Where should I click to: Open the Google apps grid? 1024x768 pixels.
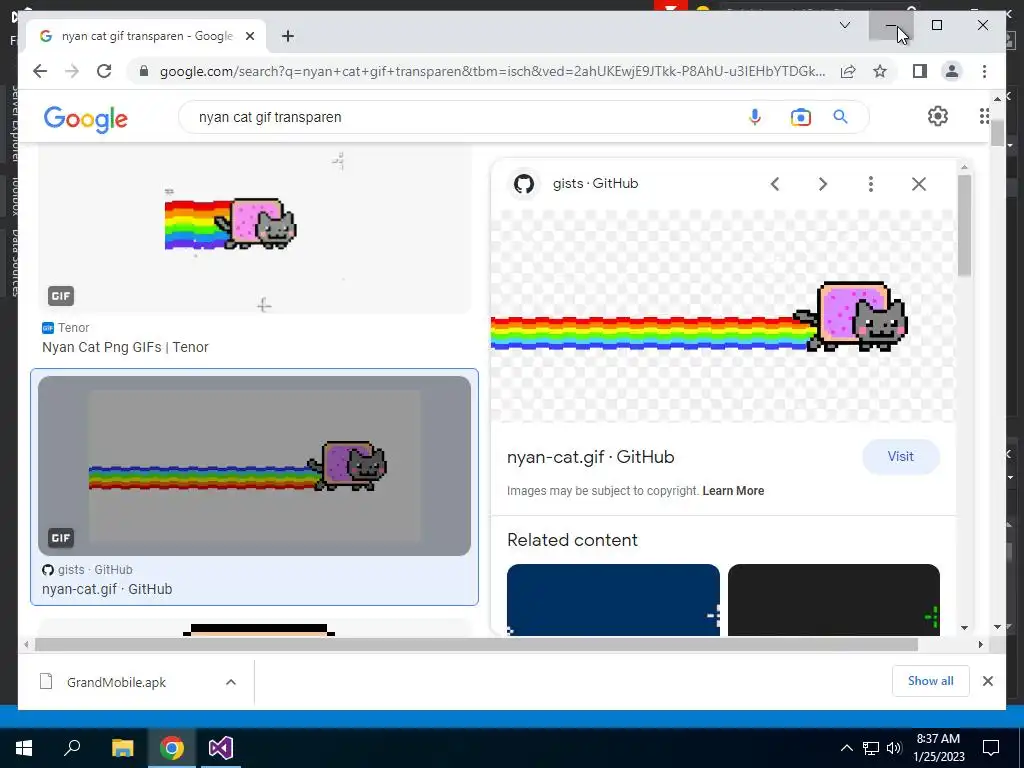[984, 116]
